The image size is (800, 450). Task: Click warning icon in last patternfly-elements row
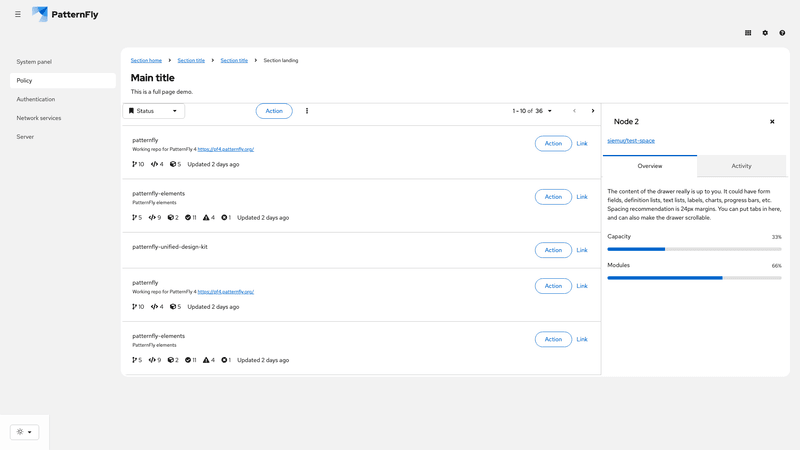tap(206, 360)
